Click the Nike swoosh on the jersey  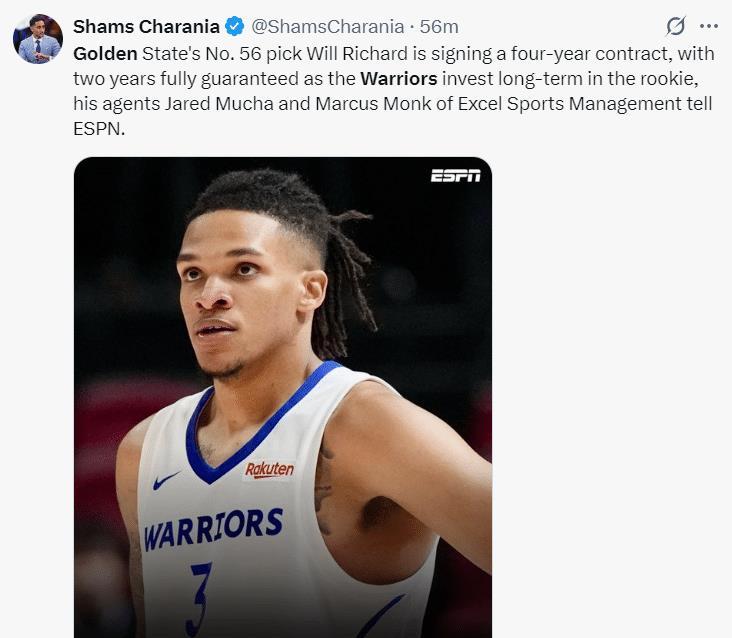click(x=166, y=482)
